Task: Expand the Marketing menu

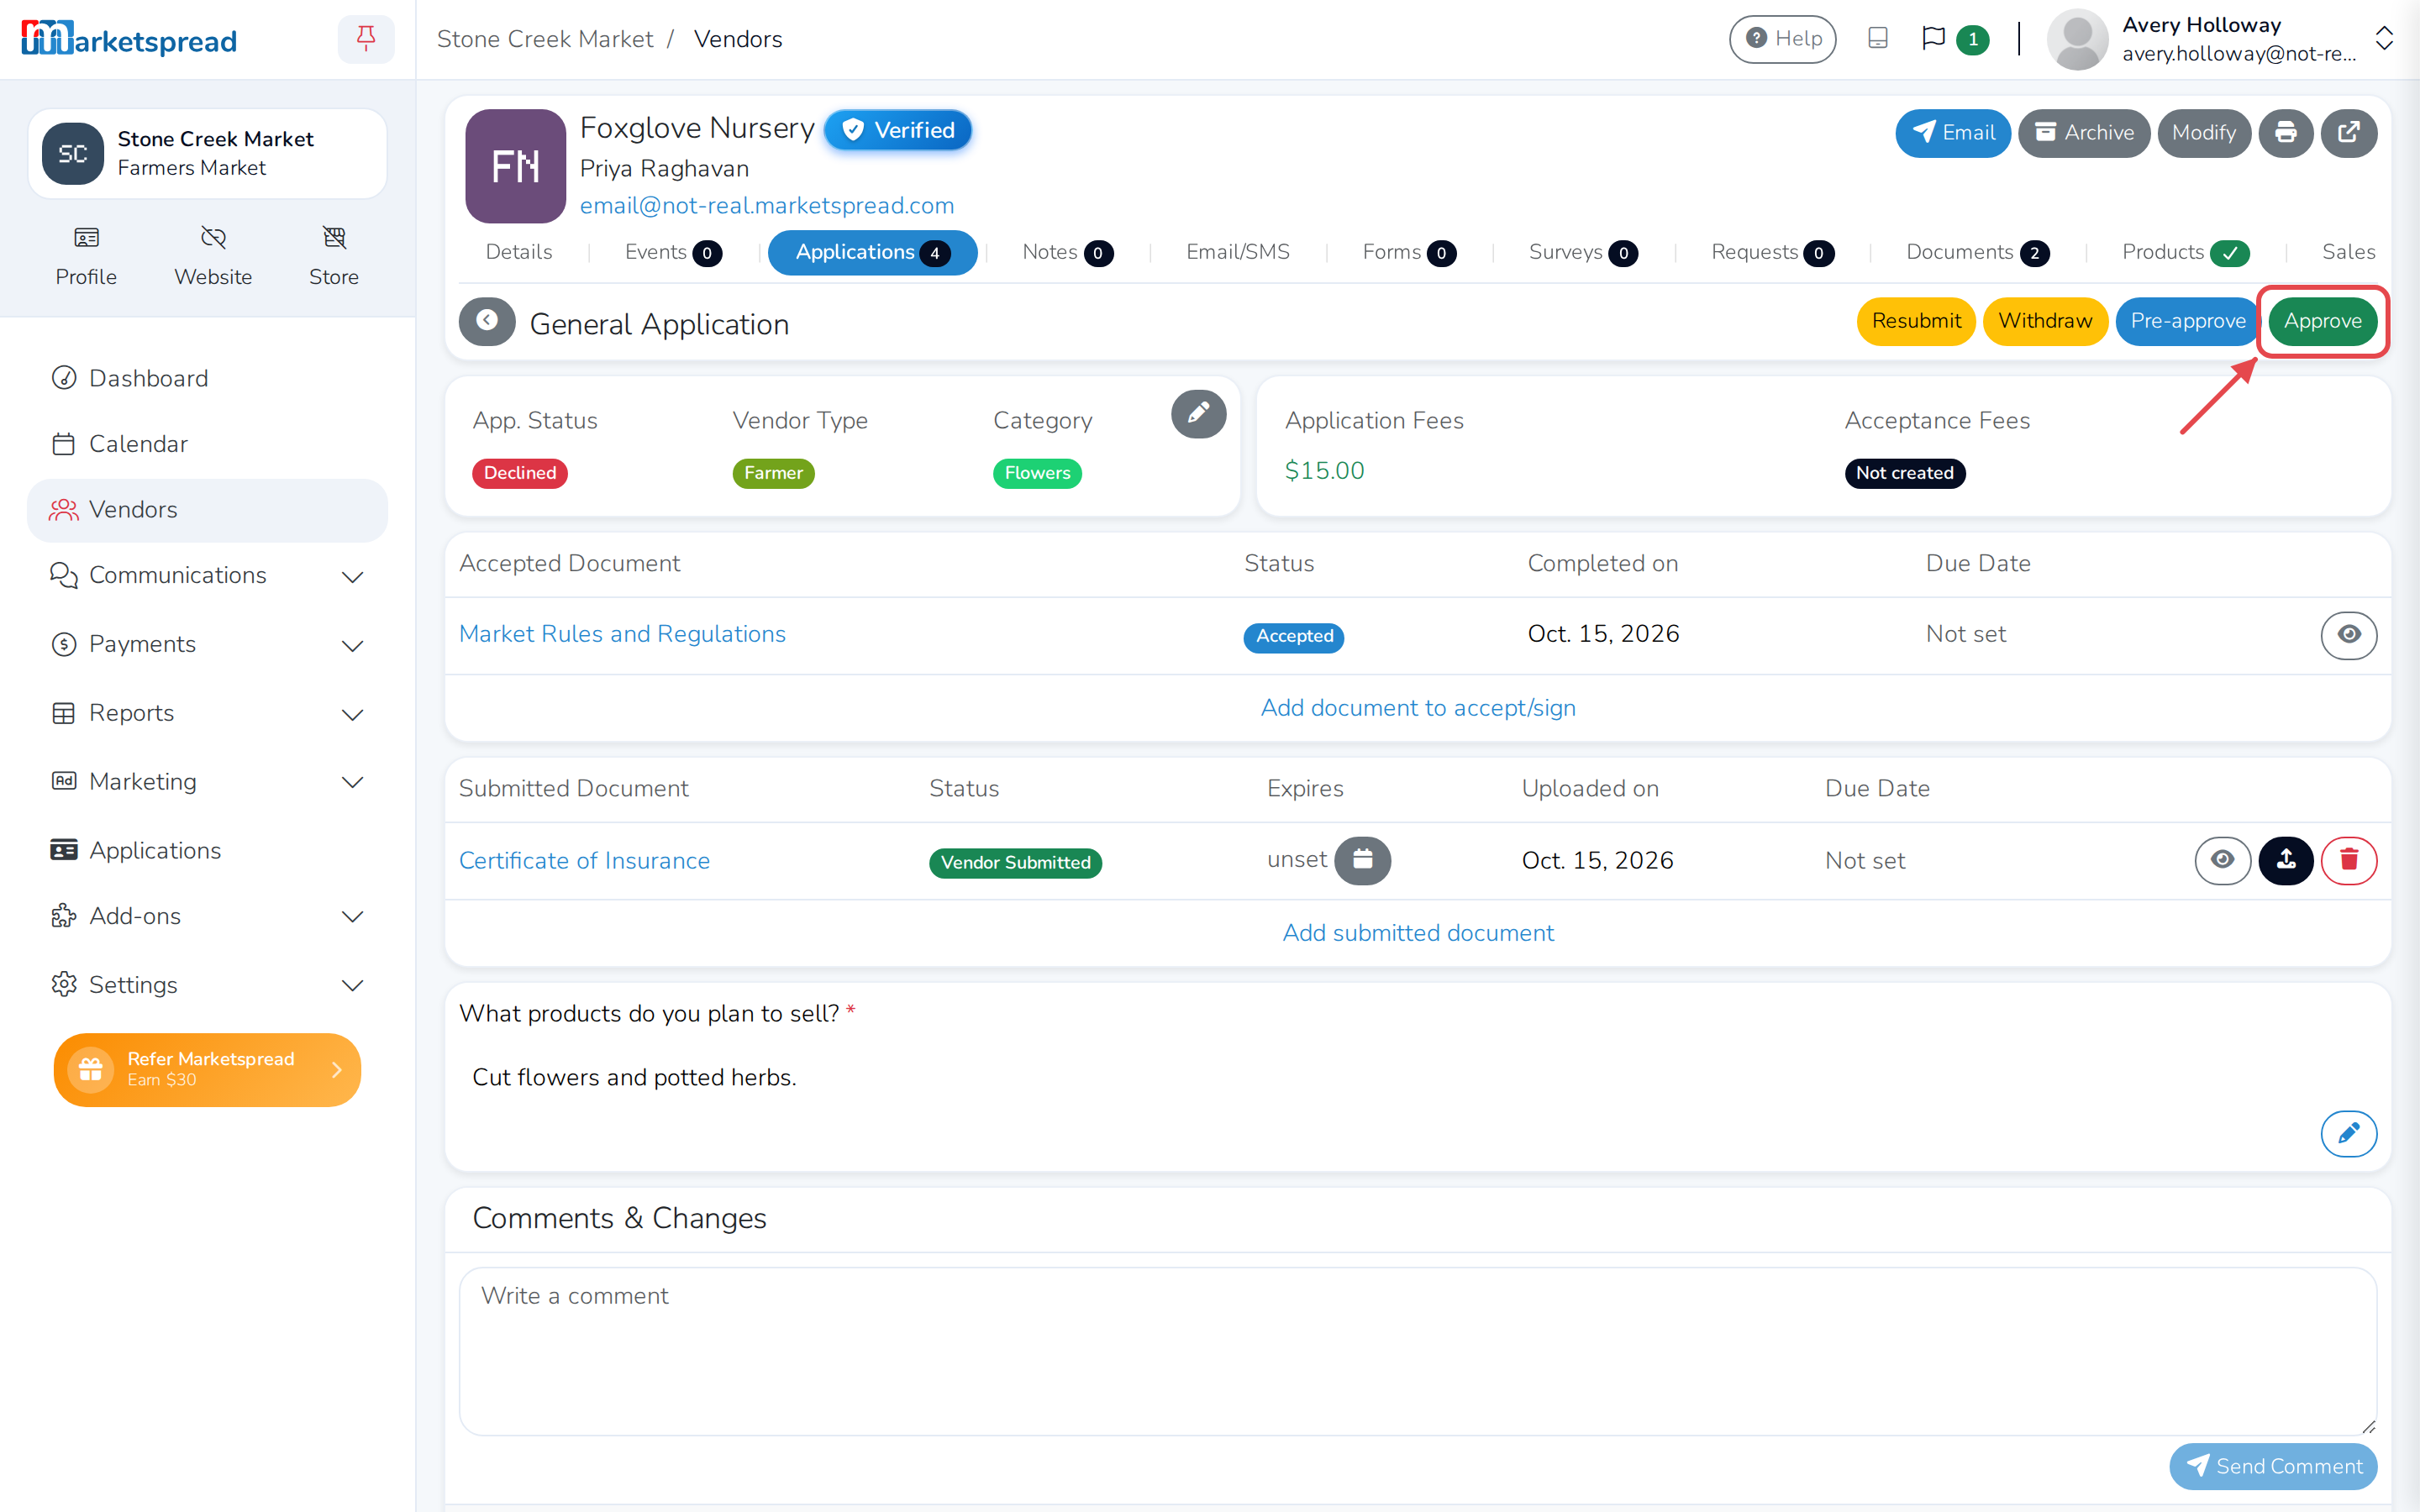Action: 207,782
